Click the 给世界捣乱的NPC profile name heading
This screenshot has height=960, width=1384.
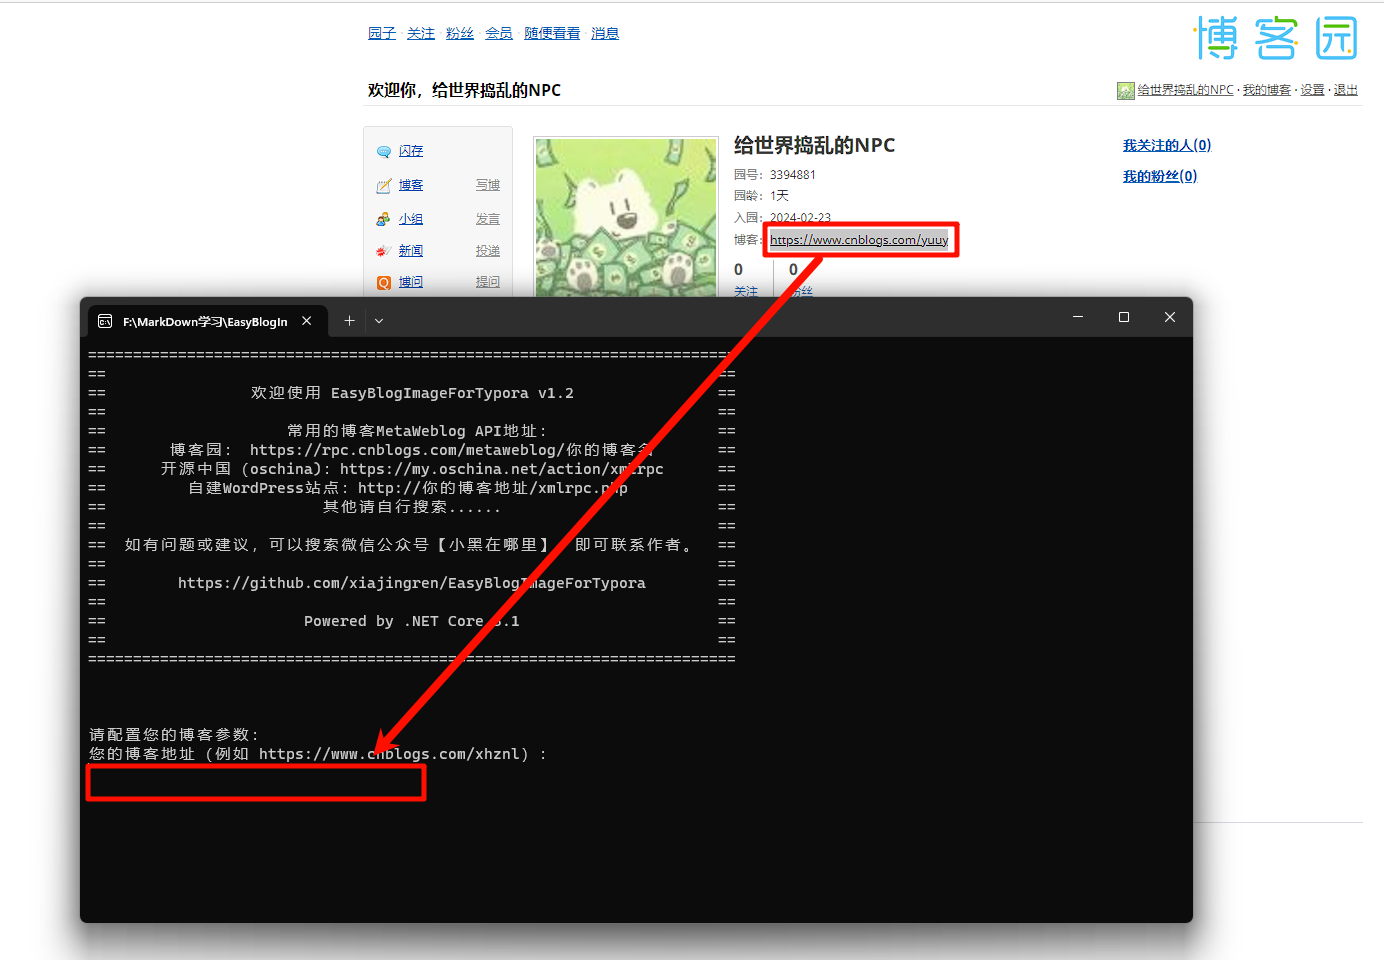[814, 145]
